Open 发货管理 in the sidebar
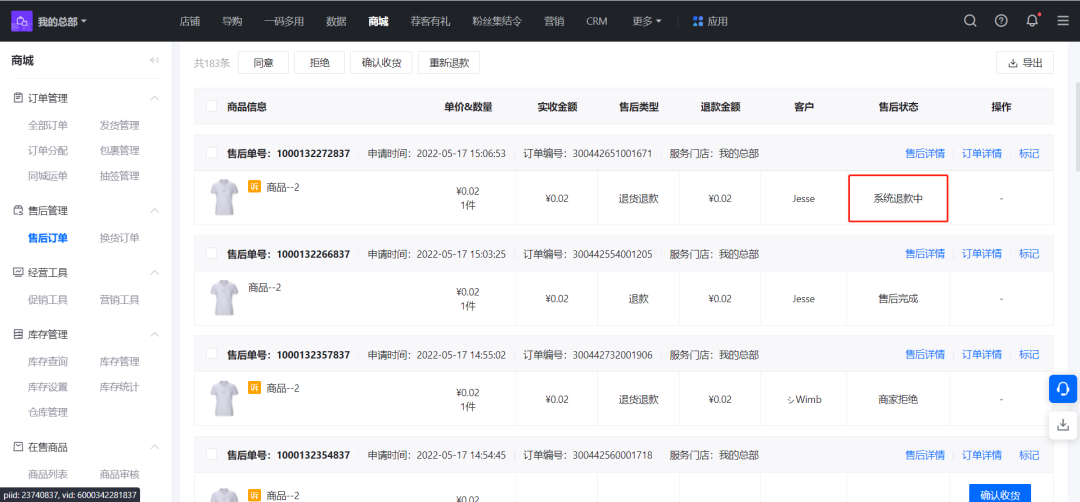This screenshot has width=1080, height=502. 119,125
